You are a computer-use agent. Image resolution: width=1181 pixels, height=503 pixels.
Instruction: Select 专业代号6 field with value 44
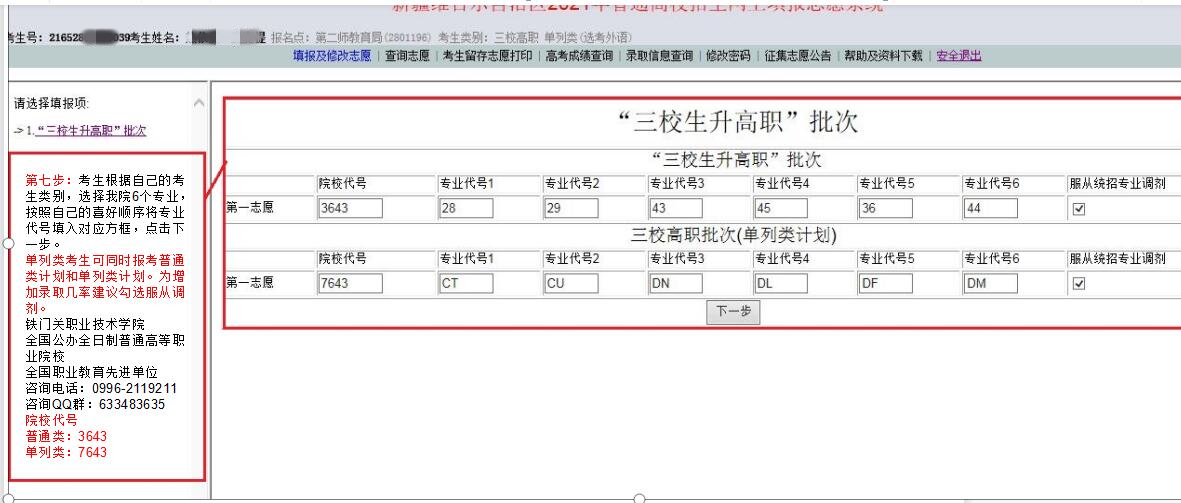(990, 209)
